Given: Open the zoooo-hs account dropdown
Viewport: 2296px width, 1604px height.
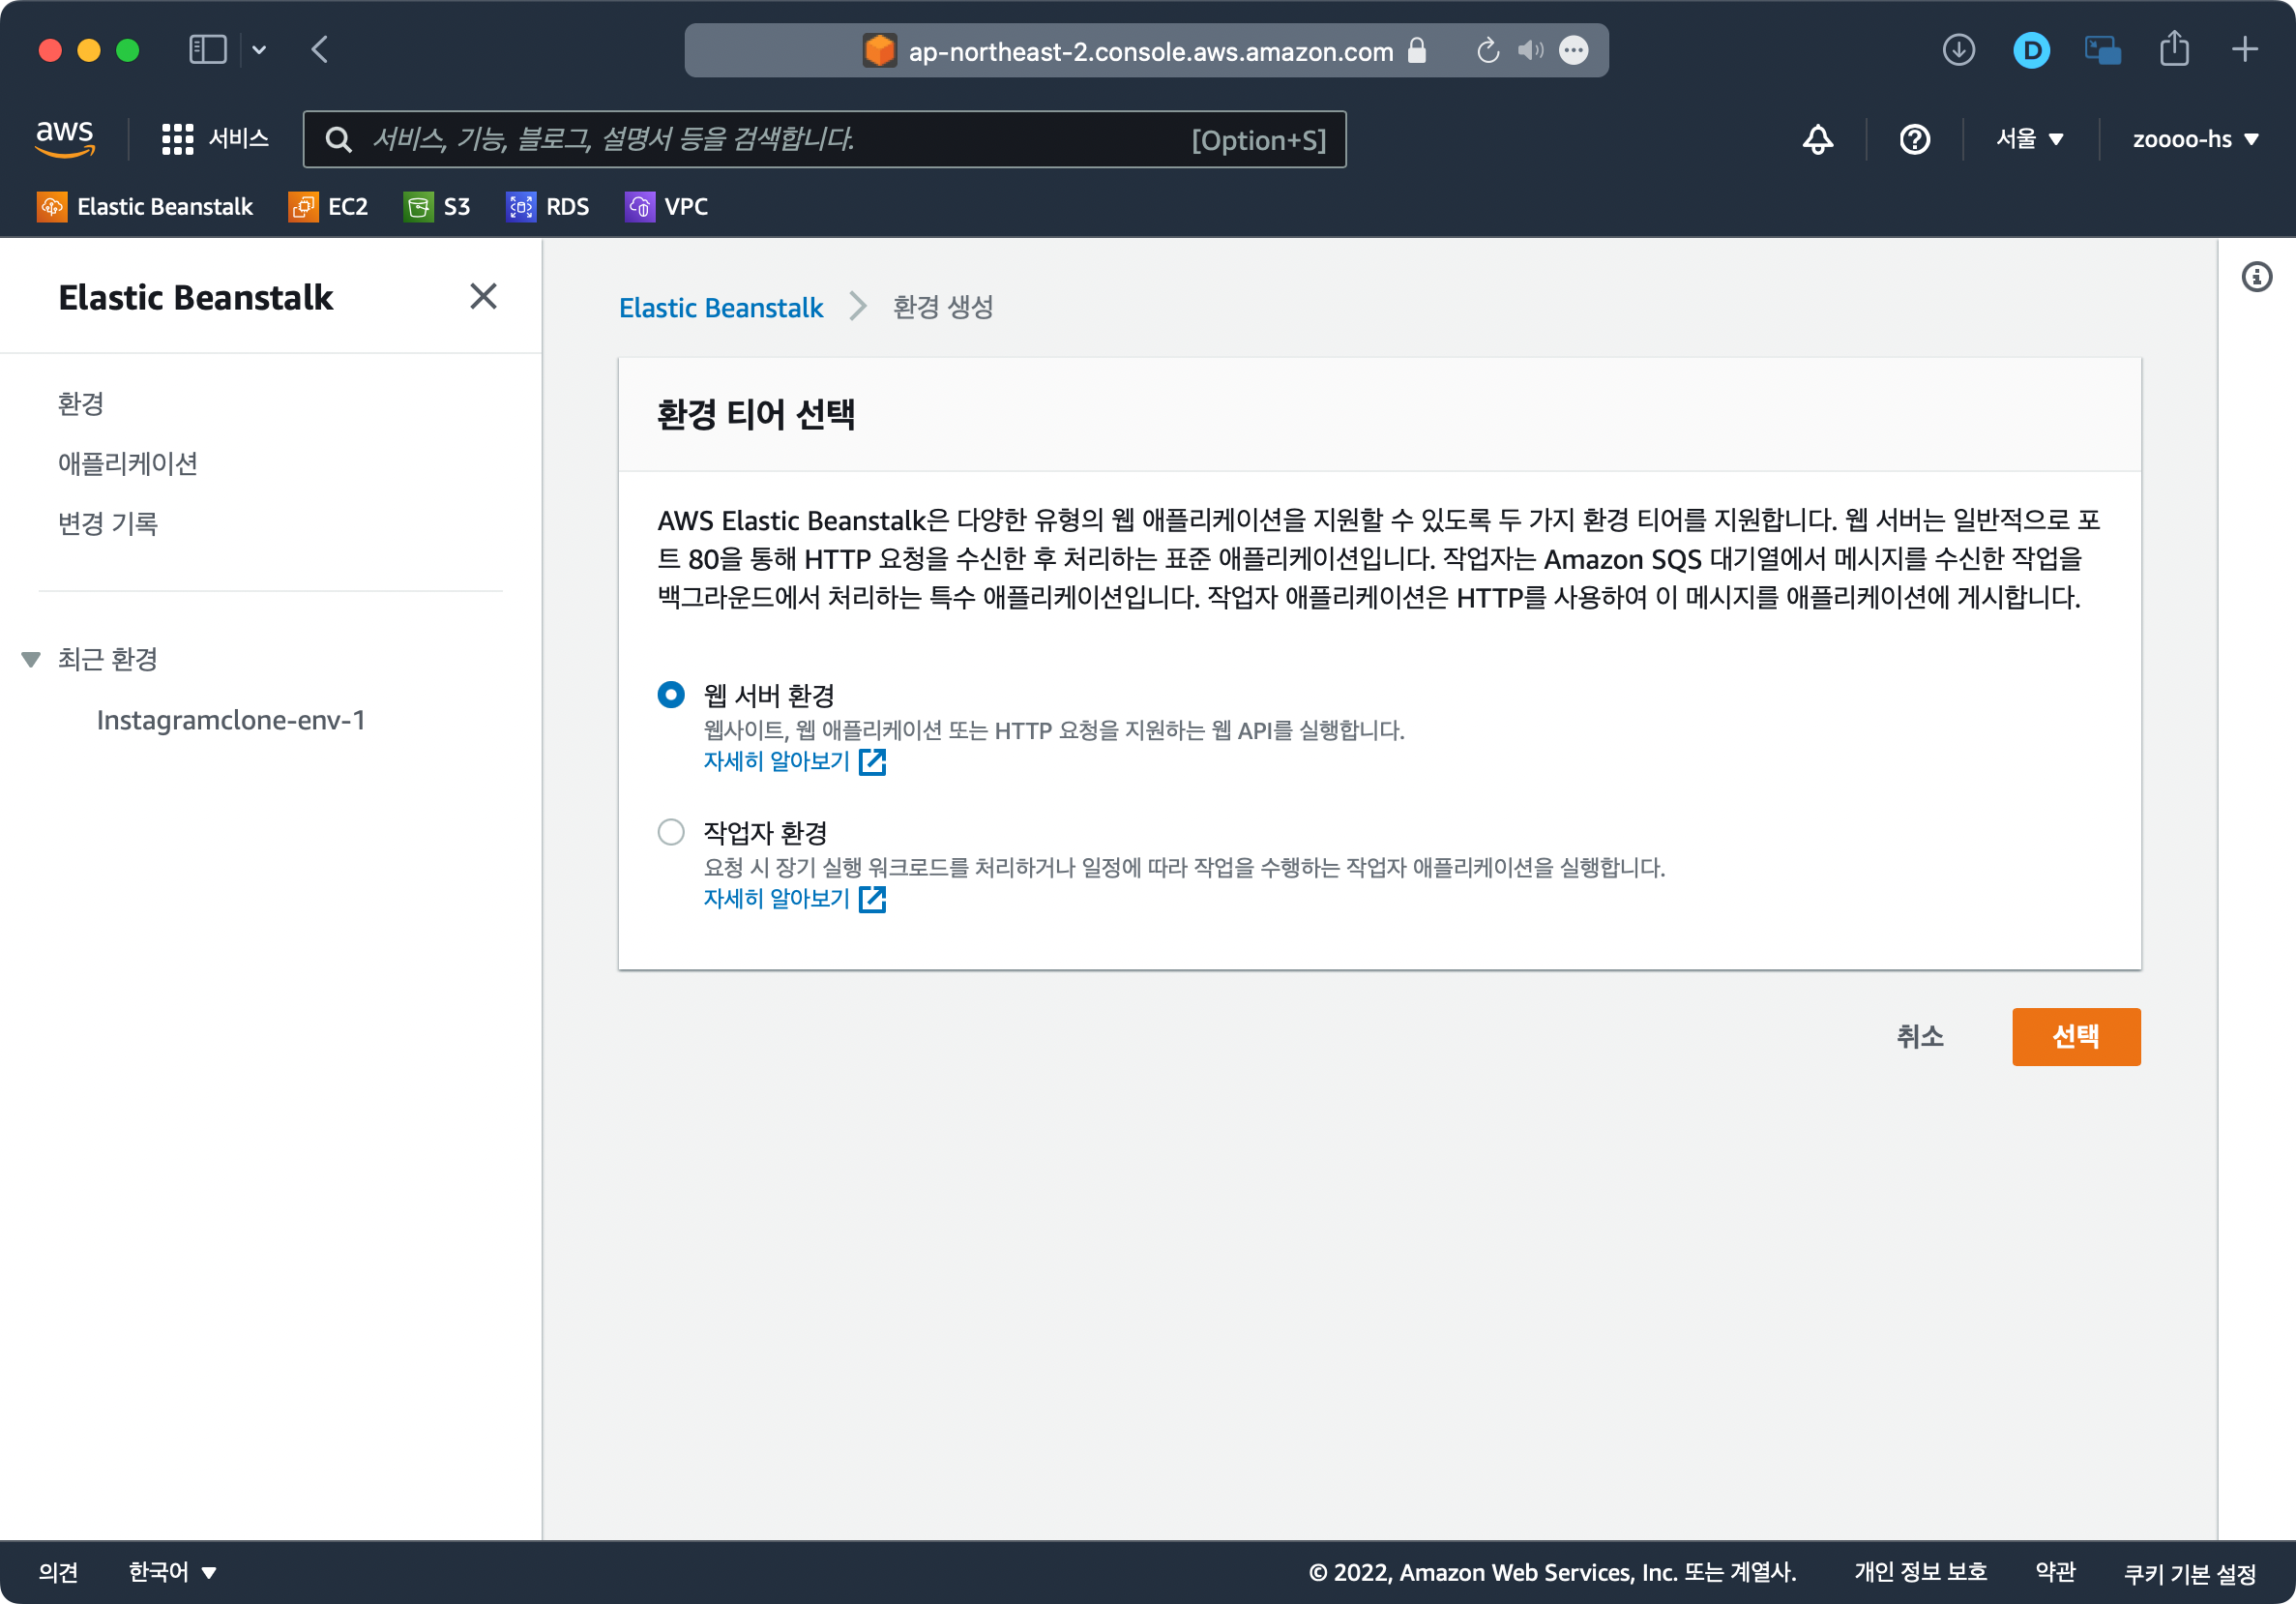Looking at the screenshot, I should tap(2194, 139).
